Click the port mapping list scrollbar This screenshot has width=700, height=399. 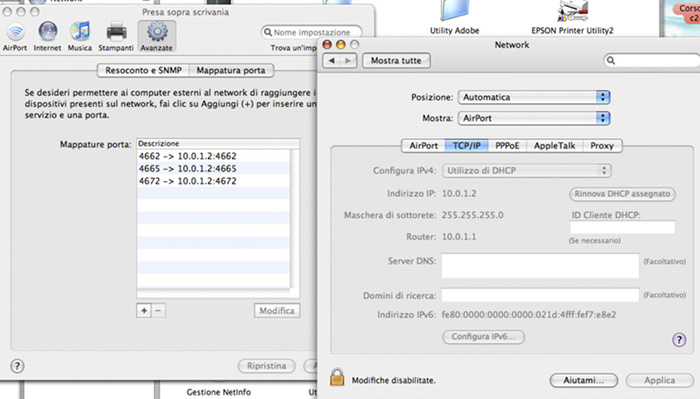295,219
